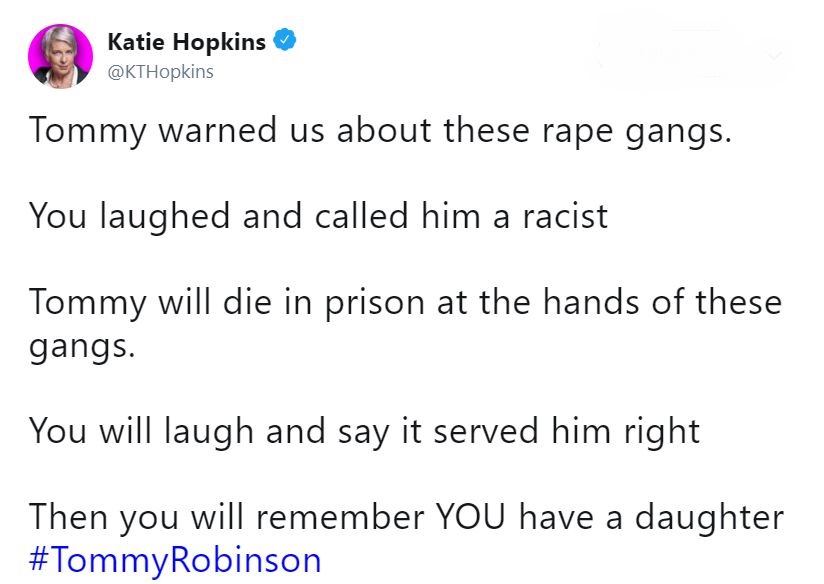Screen dimensions: 824x584
Task: Click the word 'prison' in the tweet
Action: tap(375, 305)
